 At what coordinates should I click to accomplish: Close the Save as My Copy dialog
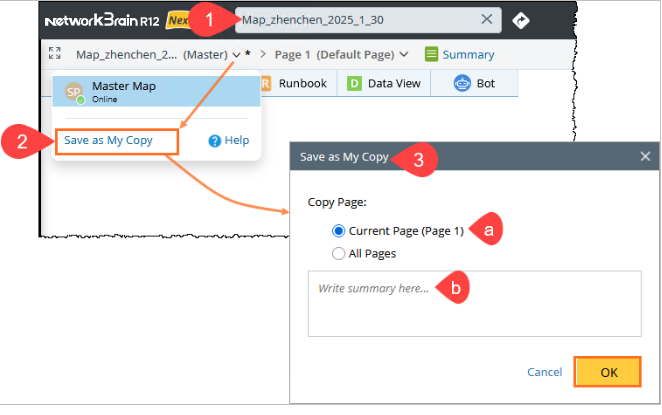(645, 156)
